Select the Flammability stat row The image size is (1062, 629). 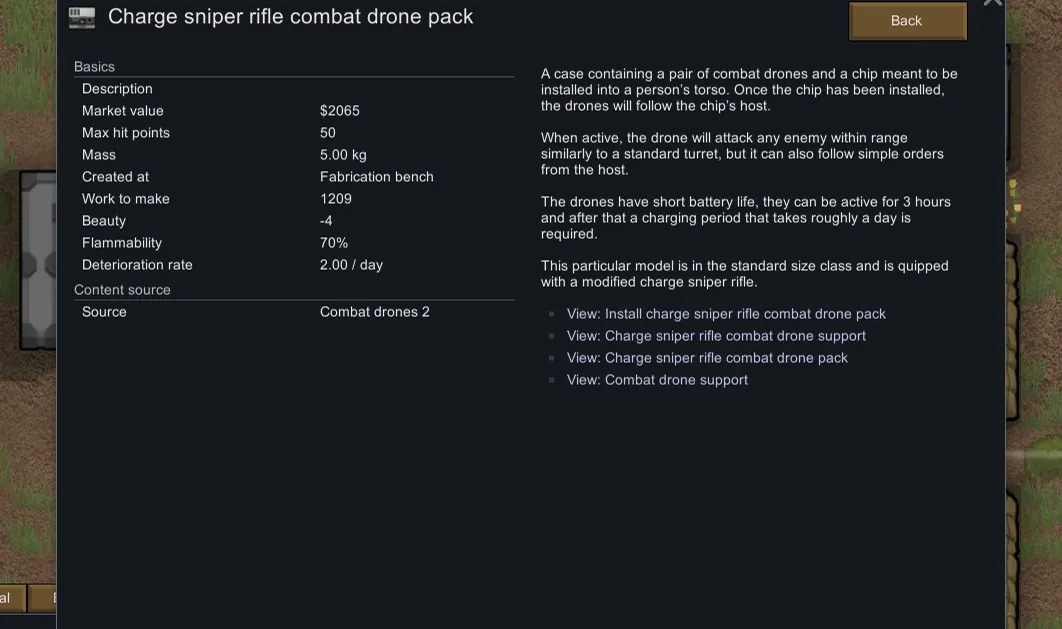(294, 243)
